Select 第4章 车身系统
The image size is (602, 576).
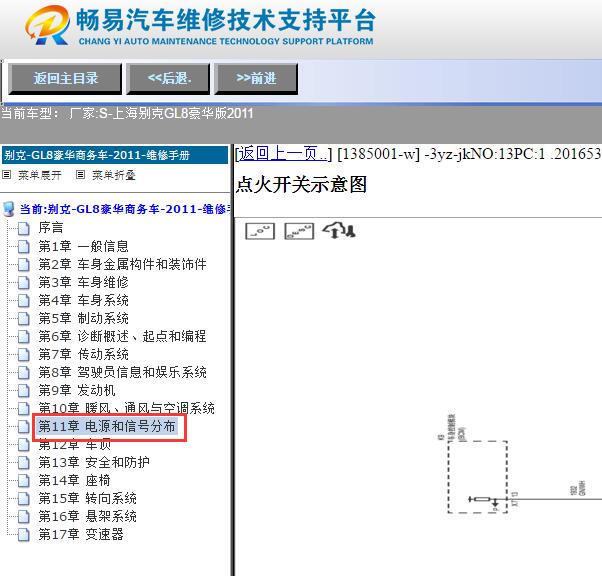pyautogui.click(x=83, y=300)
